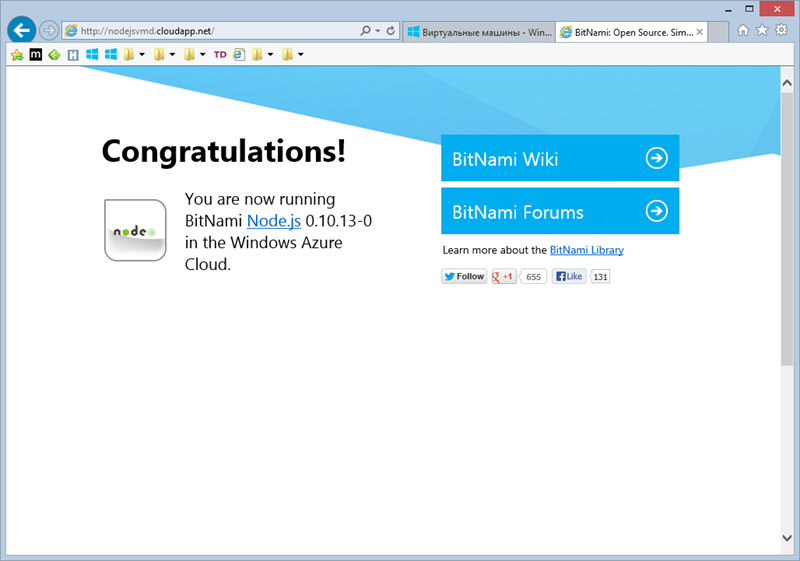The image size is (800, 561).
Task: Click Add to Favorites bar star icon
Action: tap(17, 55)
